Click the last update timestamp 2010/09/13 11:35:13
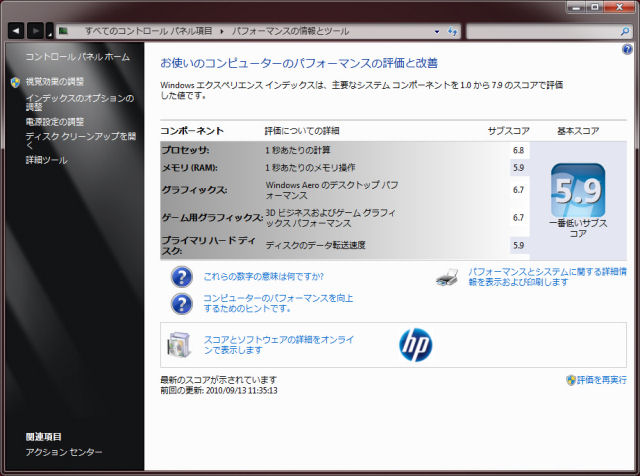 (x=242, y=391)
